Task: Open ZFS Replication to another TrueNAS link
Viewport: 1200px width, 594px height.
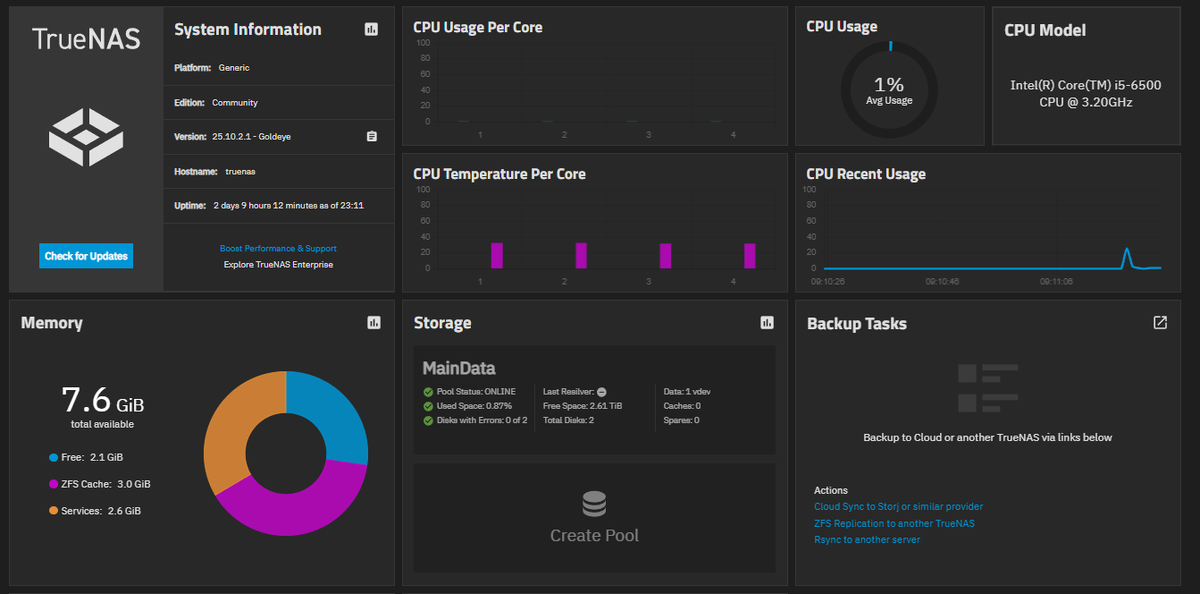Action: tap(894, 523)
